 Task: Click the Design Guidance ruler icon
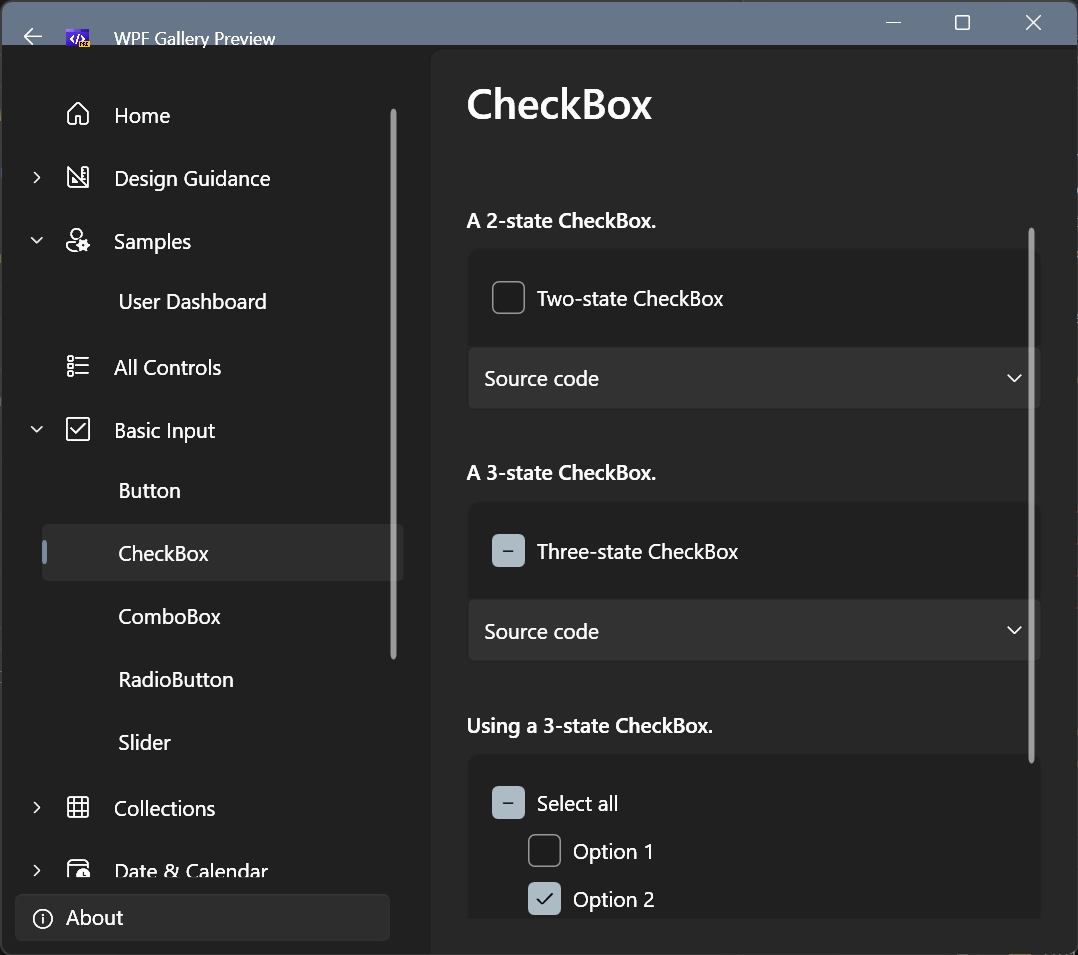(78, 177)
